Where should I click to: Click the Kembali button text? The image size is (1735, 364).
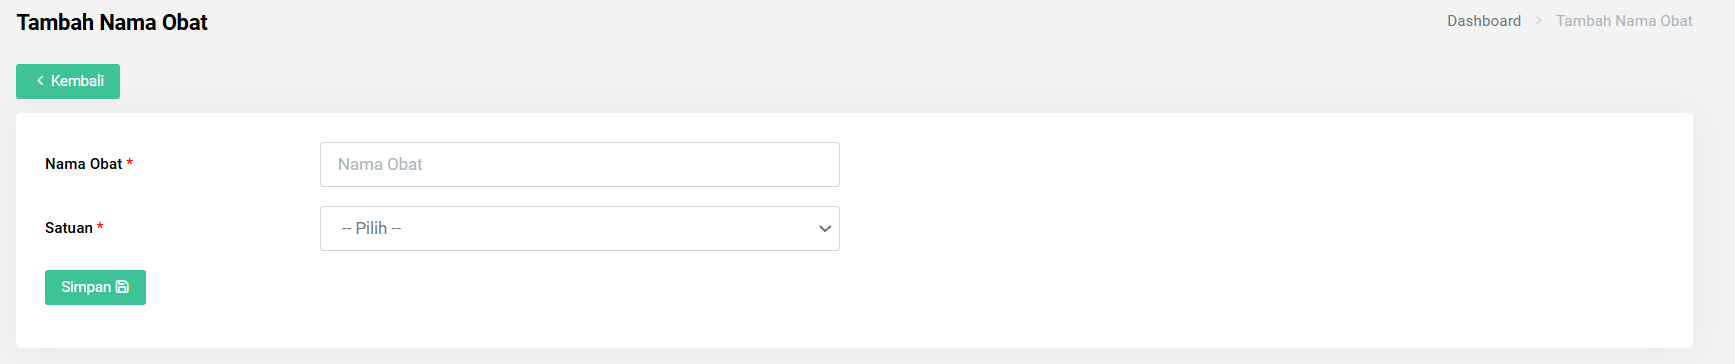(x=77, y=81)
